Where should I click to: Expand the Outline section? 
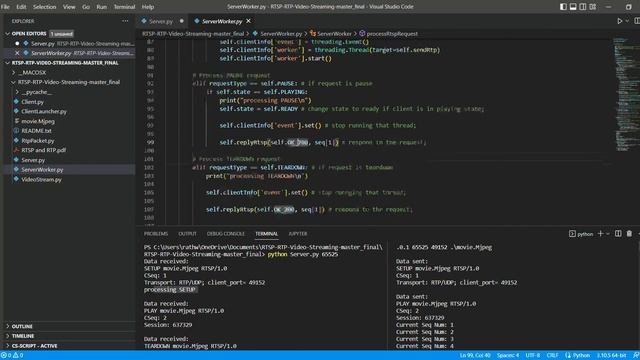click(x=7, y=327)
